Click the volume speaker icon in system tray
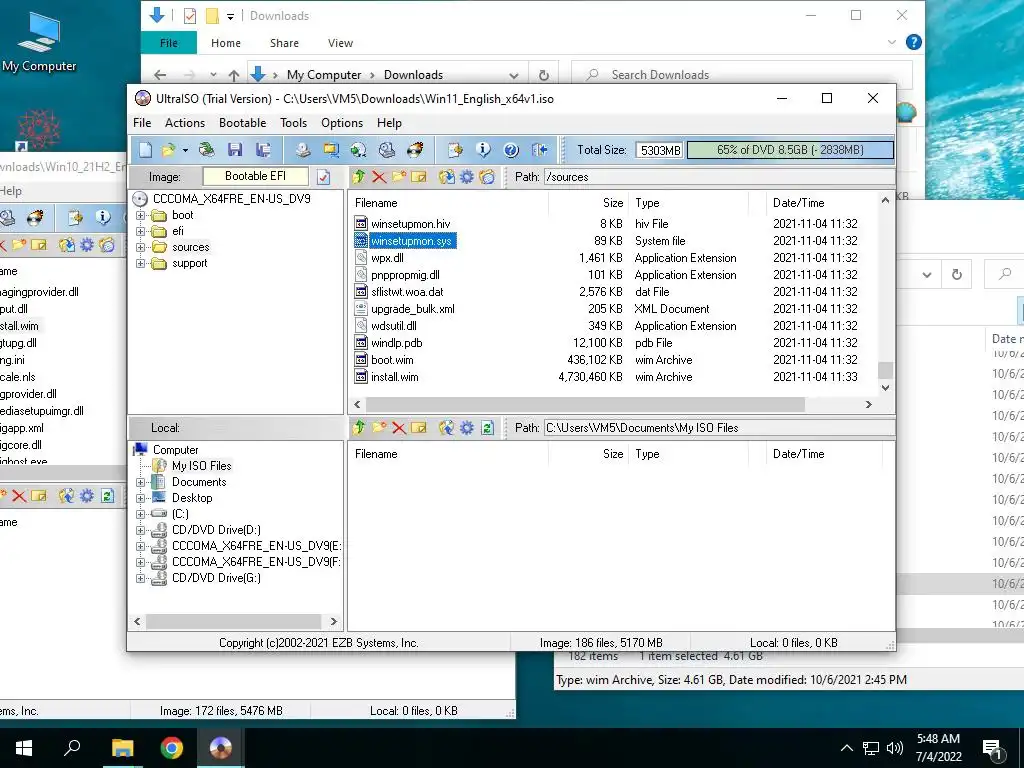This screenshot has height=768, width=1024. (895, 748)
